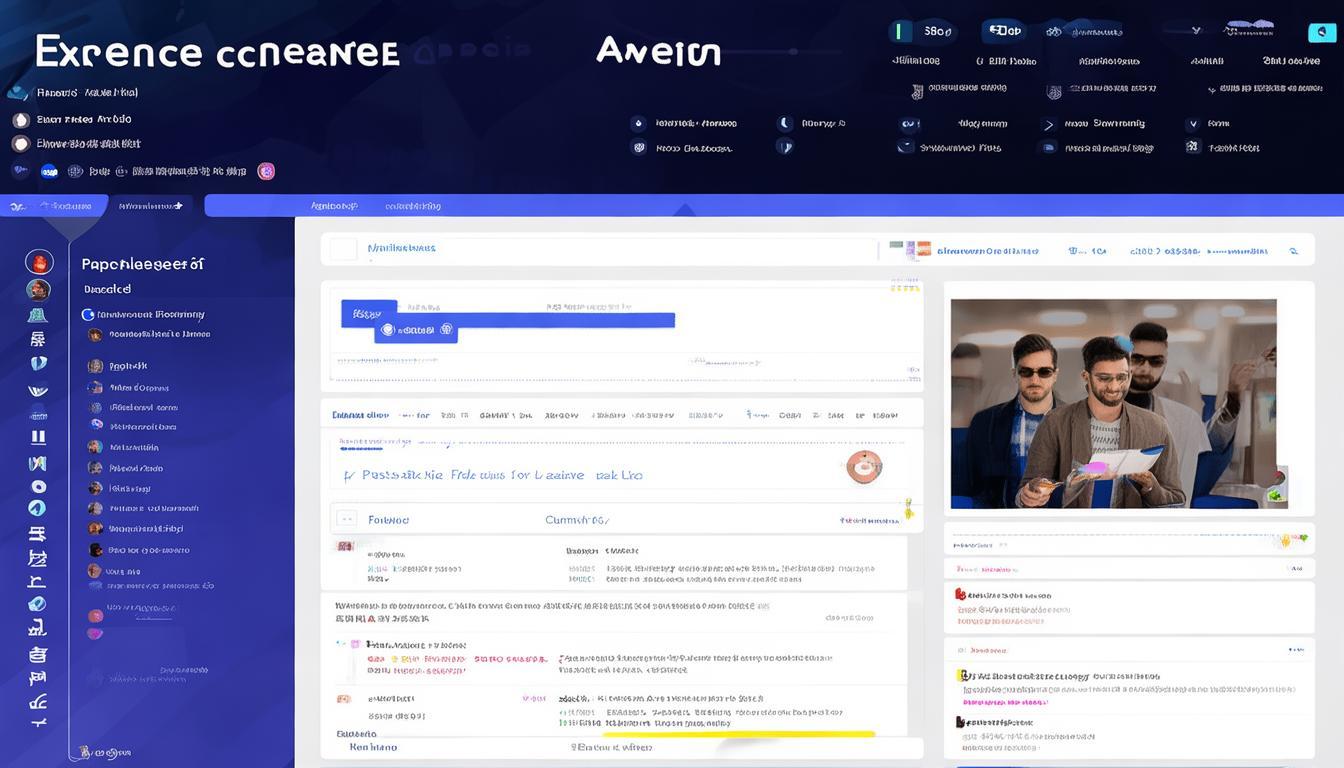Click the search icon right of top search bar
The image size is (1344, 768).
click(x=1294, y=251)
